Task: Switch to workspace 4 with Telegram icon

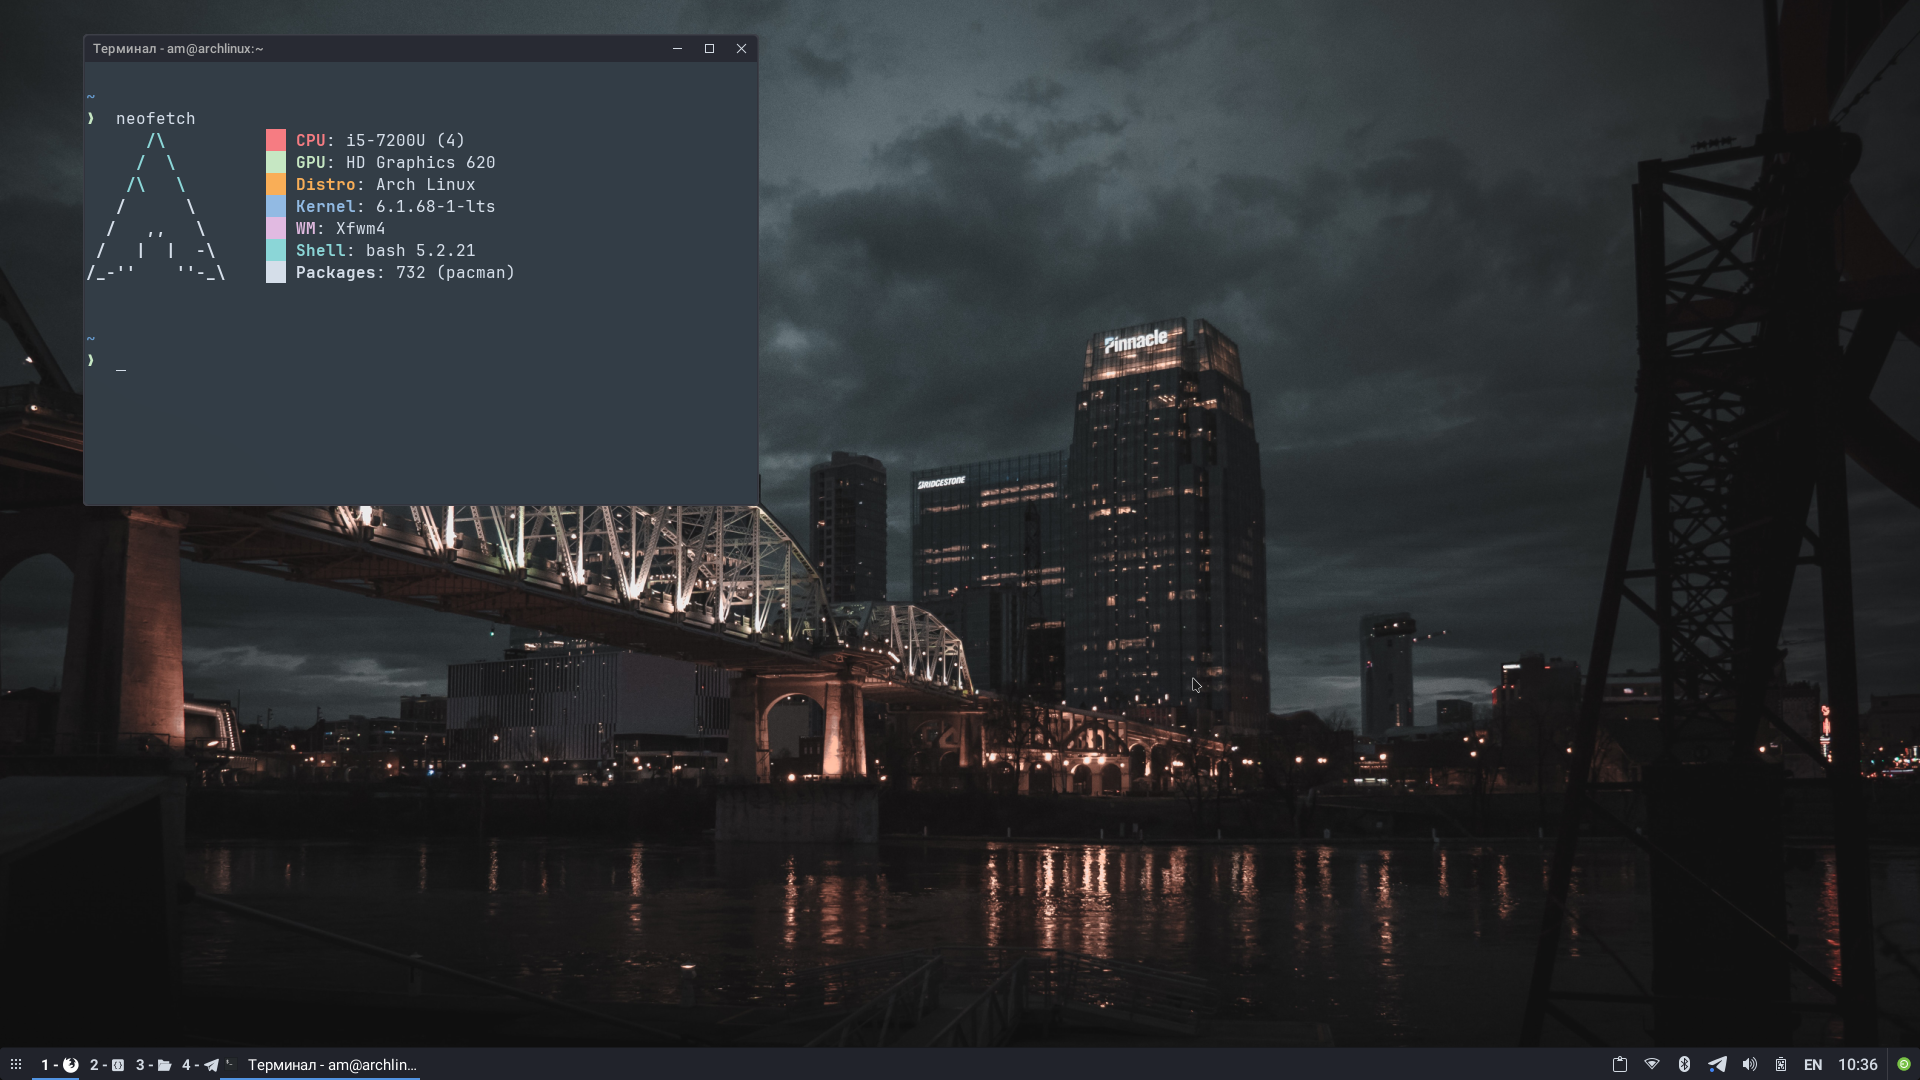Action: pyautogui.click(x=200, y=1064)
